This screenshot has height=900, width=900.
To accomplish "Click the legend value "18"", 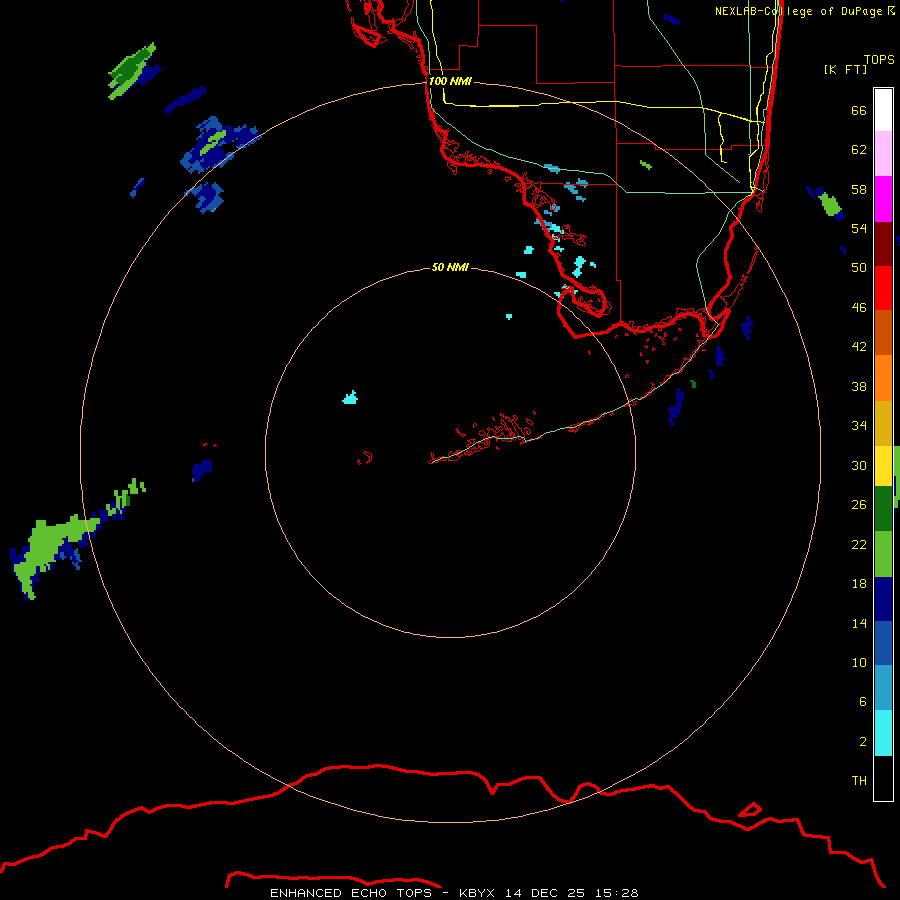I will [x=859, y=584].
